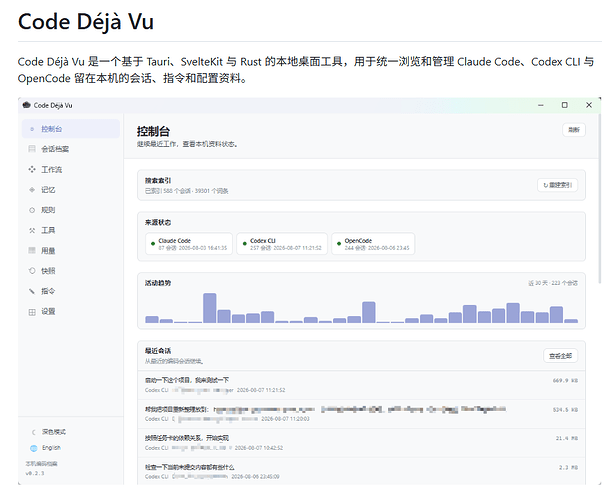Click the v0.2.3 version label

tap(35, 474)
